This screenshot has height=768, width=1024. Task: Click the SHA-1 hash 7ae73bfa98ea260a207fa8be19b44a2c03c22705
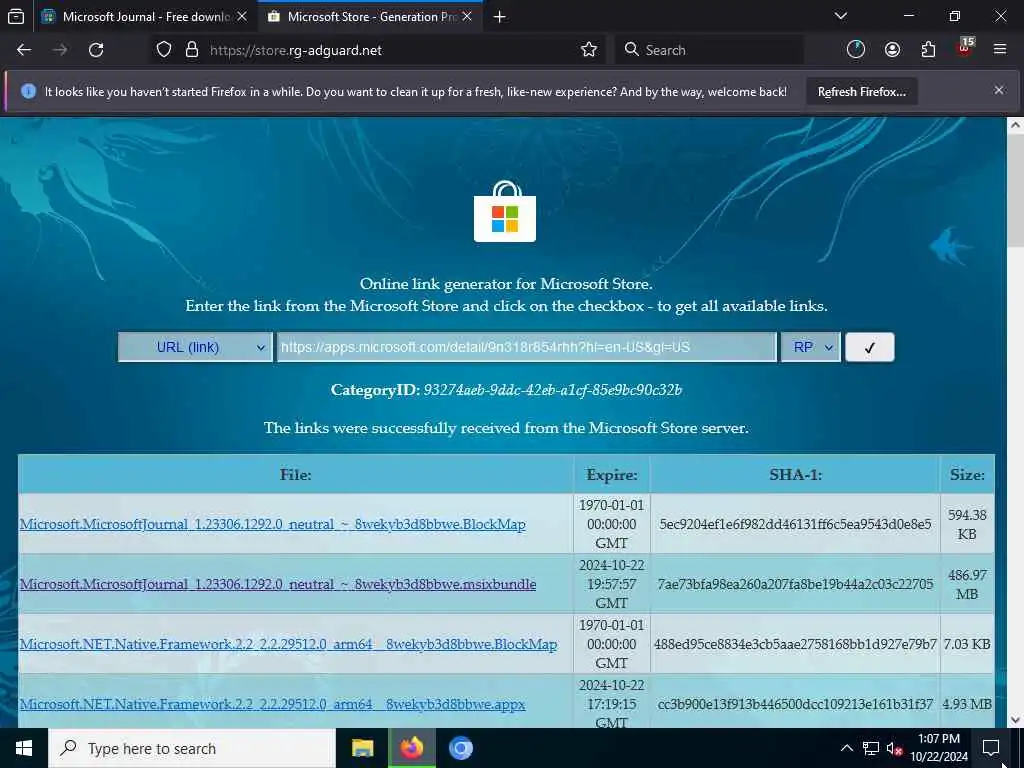tap(795, 584)
